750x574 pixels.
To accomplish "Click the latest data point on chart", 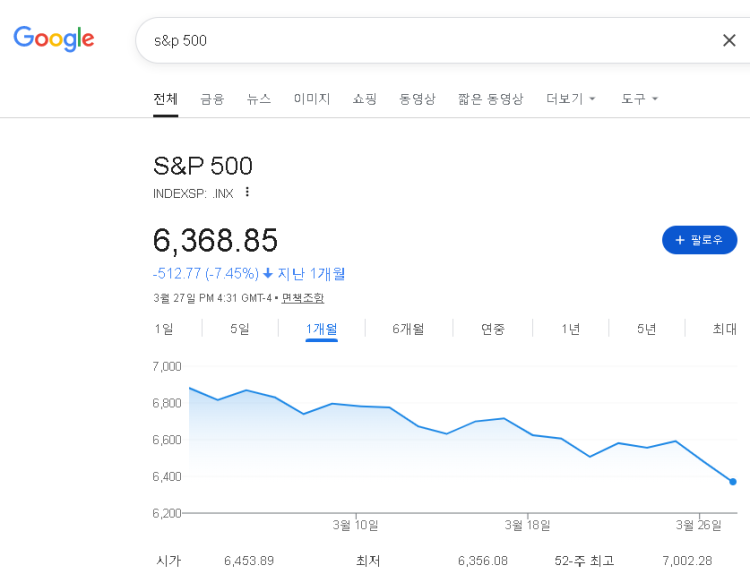I will pos(733,482).
